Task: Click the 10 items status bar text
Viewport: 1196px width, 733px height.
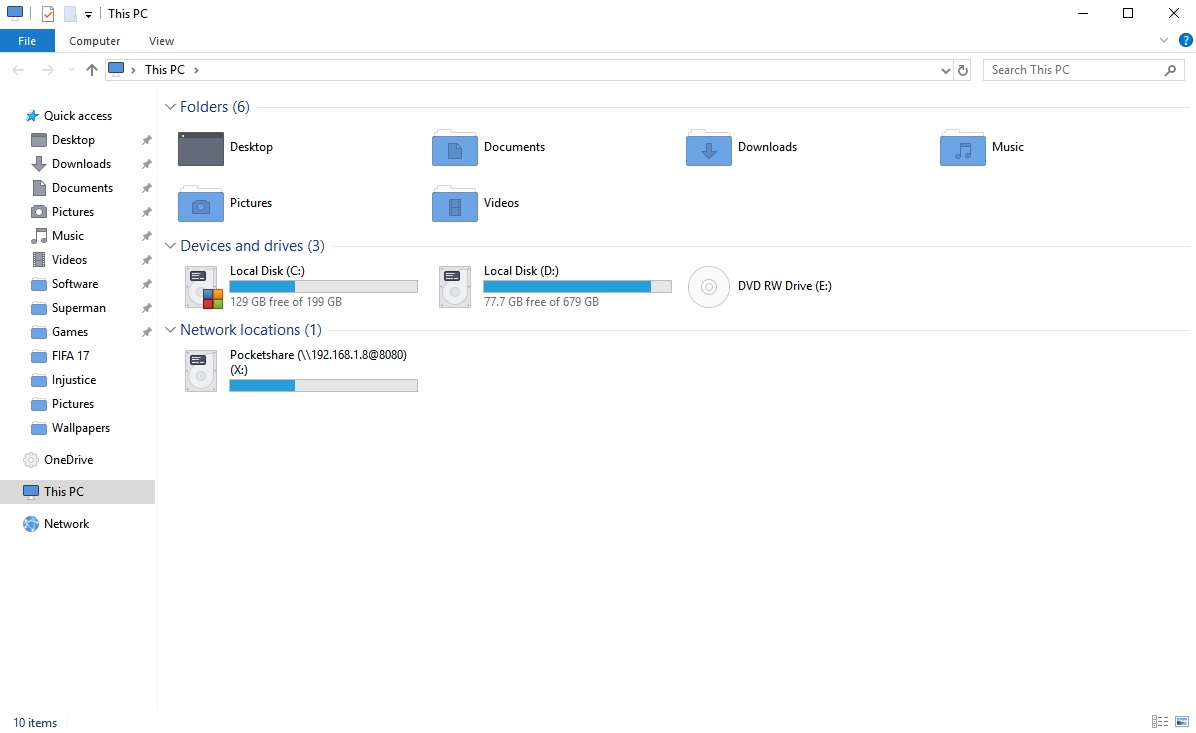Action: (35, 723)
